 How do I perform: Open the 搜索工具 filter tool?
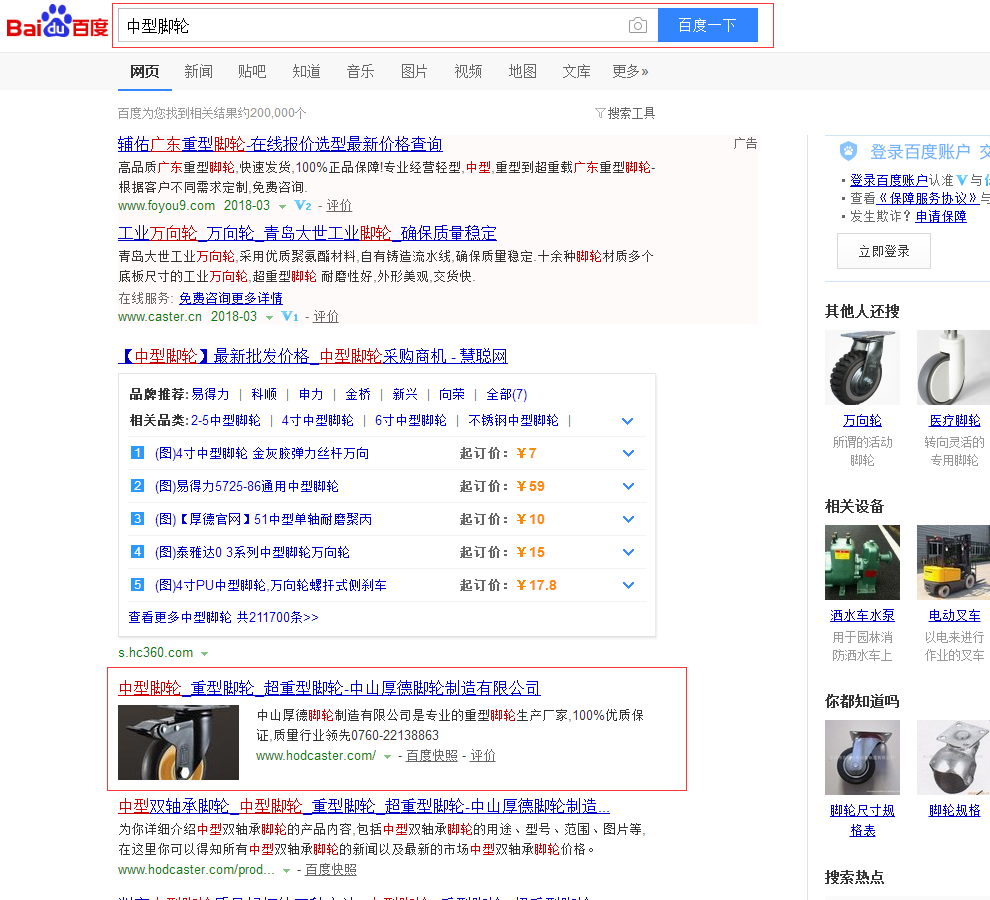625,113
